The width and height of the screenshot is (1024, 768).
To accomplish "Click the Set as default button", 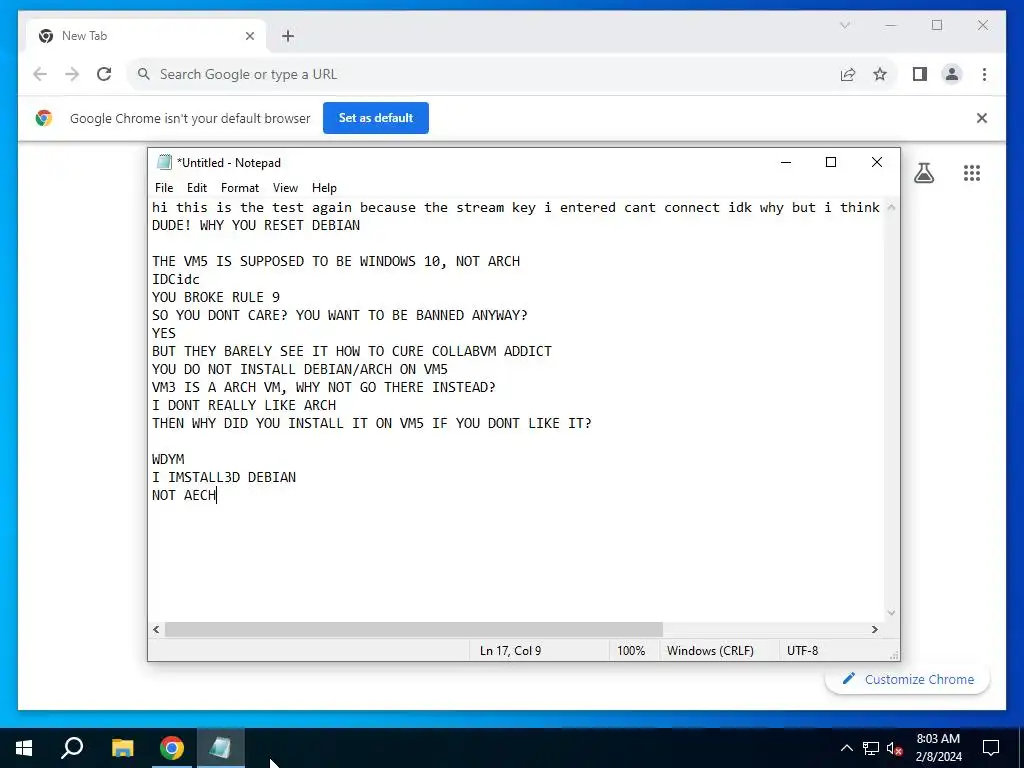I will coord(376,118).
